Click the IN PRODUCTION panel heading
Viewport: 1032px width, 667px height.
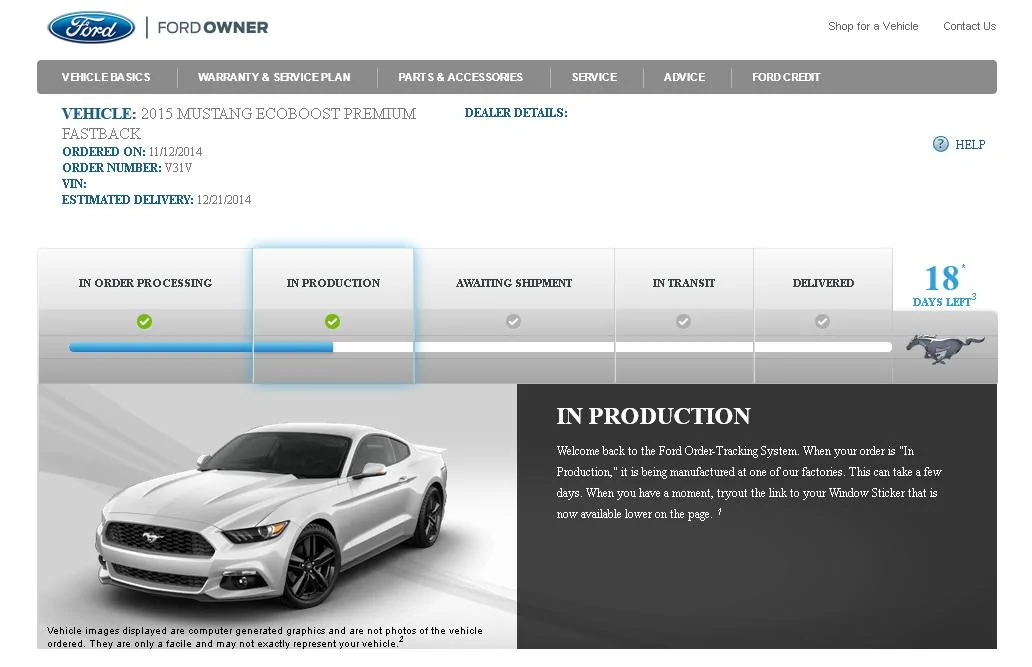coord(654,416)
